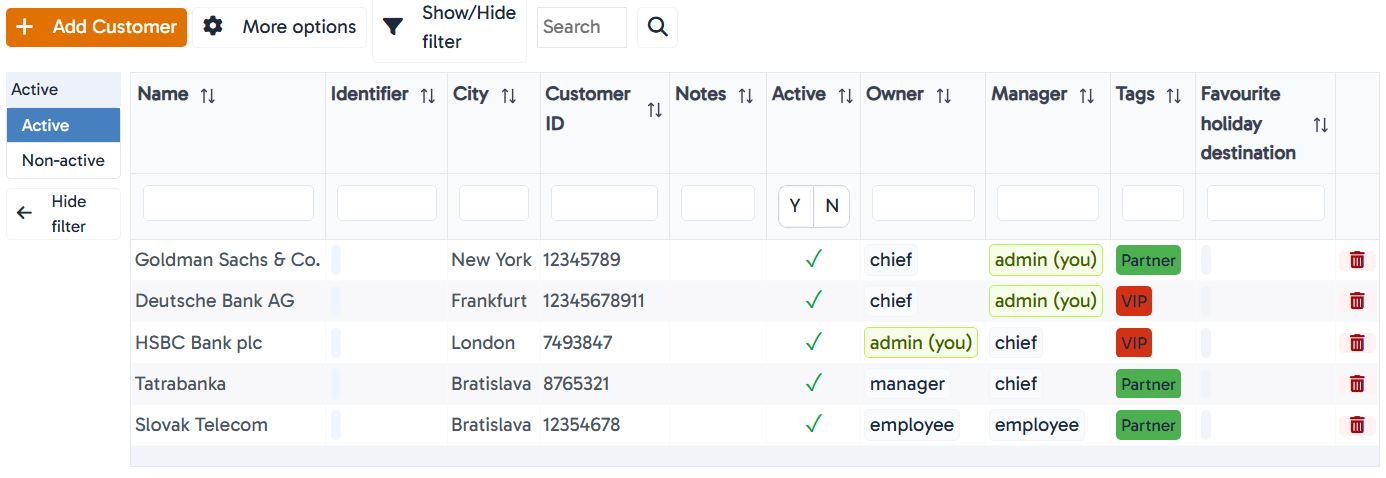The width and height of the screenshot is (1386, 478).
Task: Delete the Slovak Telecom row
Action: [1357, 425]
